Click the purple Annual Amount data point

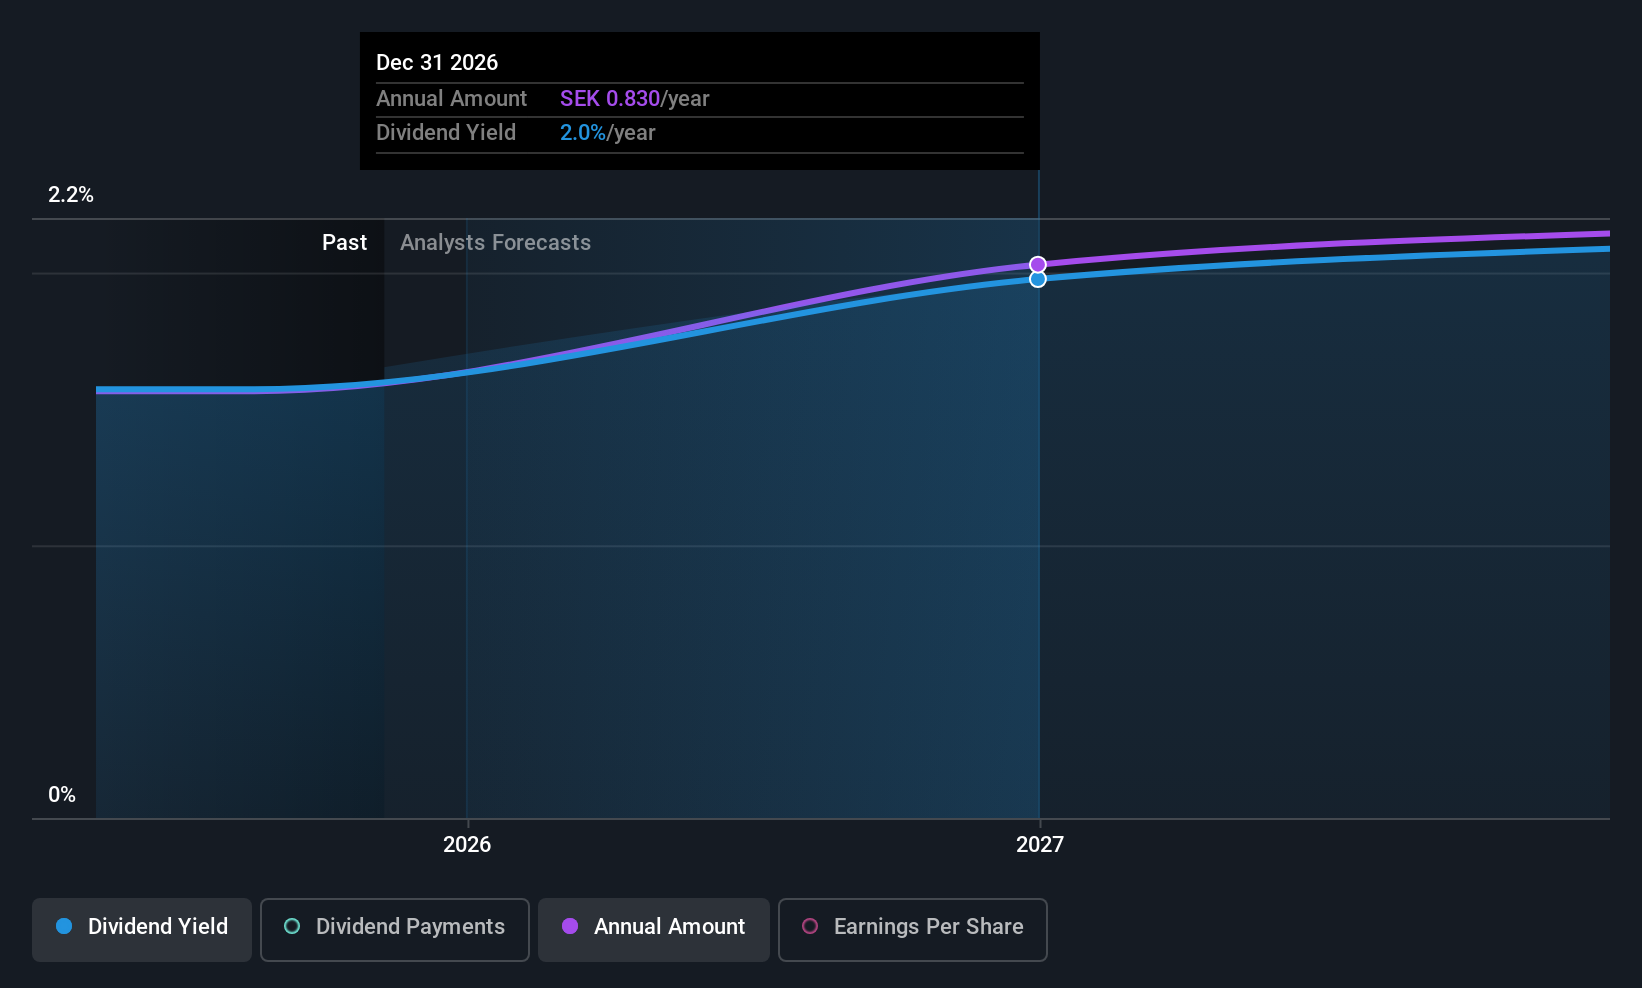click(x=1038, y=265)
